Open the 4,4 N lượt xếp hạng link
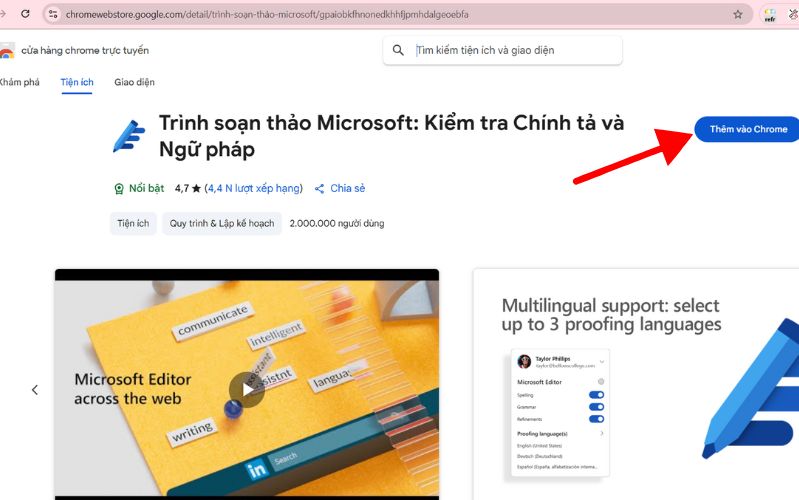This screenshot has width=799, height=500. tap(254, 188)
